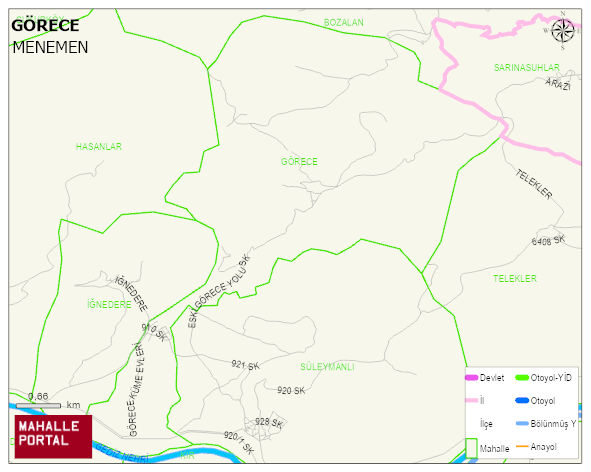Select the Devlet magenta legend swatch

click(472, 377)
